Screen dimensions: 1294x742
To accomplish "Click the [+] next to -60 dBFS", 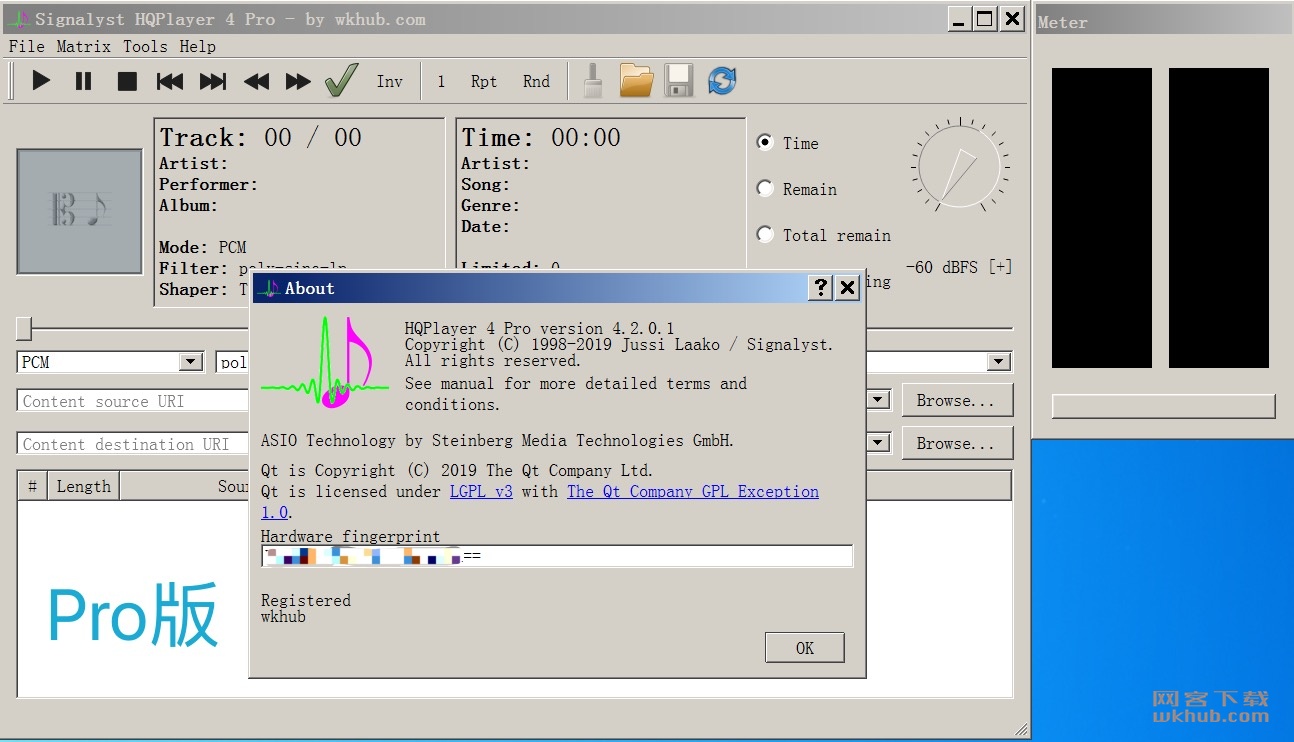I will click(1000, 267).
